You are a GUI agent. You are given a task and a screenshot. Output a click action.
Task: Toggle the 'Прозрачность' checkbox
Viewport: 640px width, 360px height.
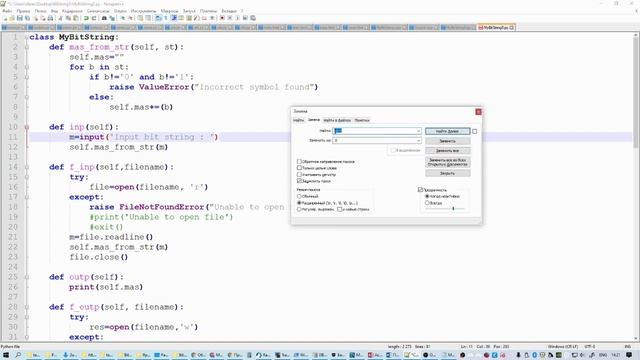pos(420,189)
